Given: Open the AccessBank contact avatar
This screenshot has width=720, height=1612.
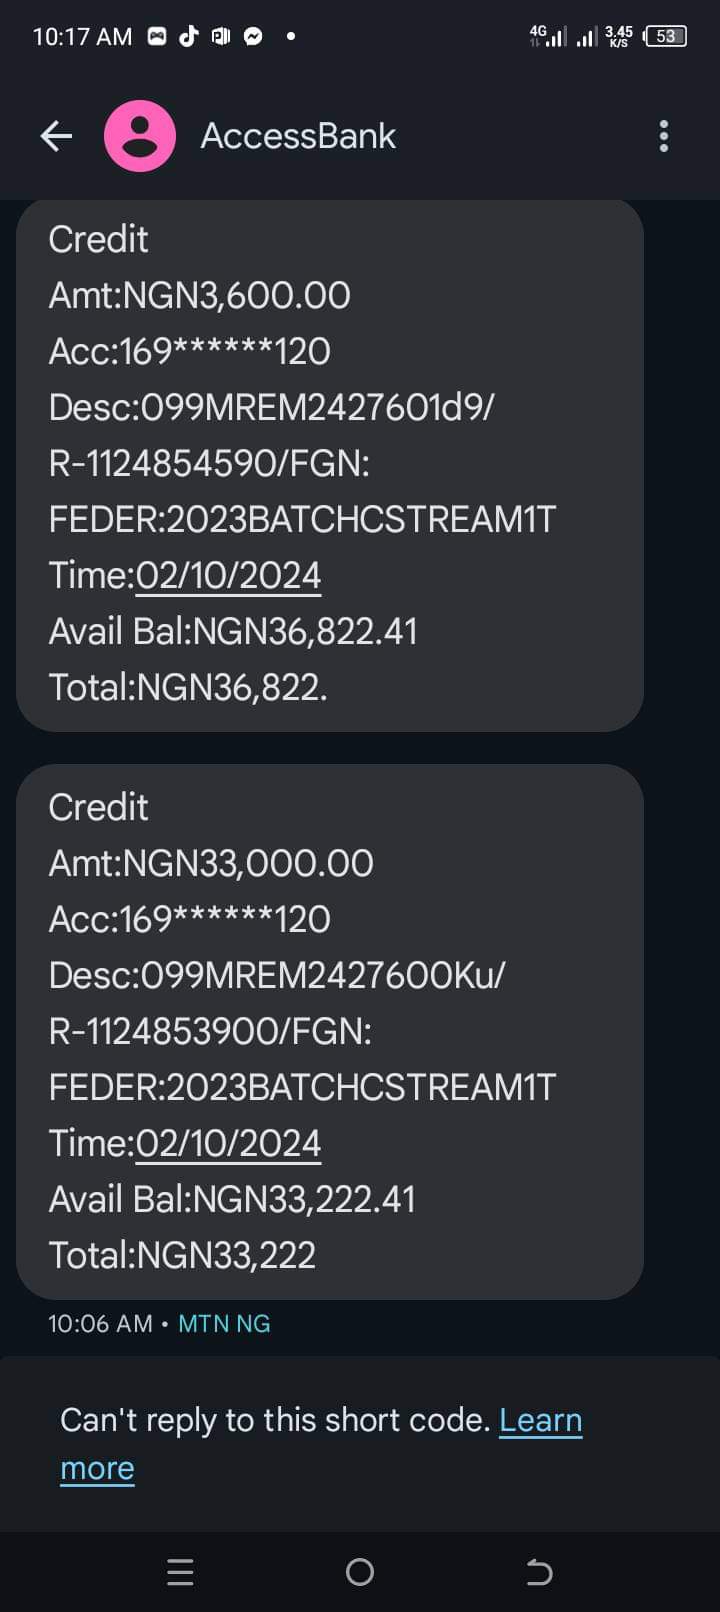Looking at the screenshot, I should coord(140,136).
